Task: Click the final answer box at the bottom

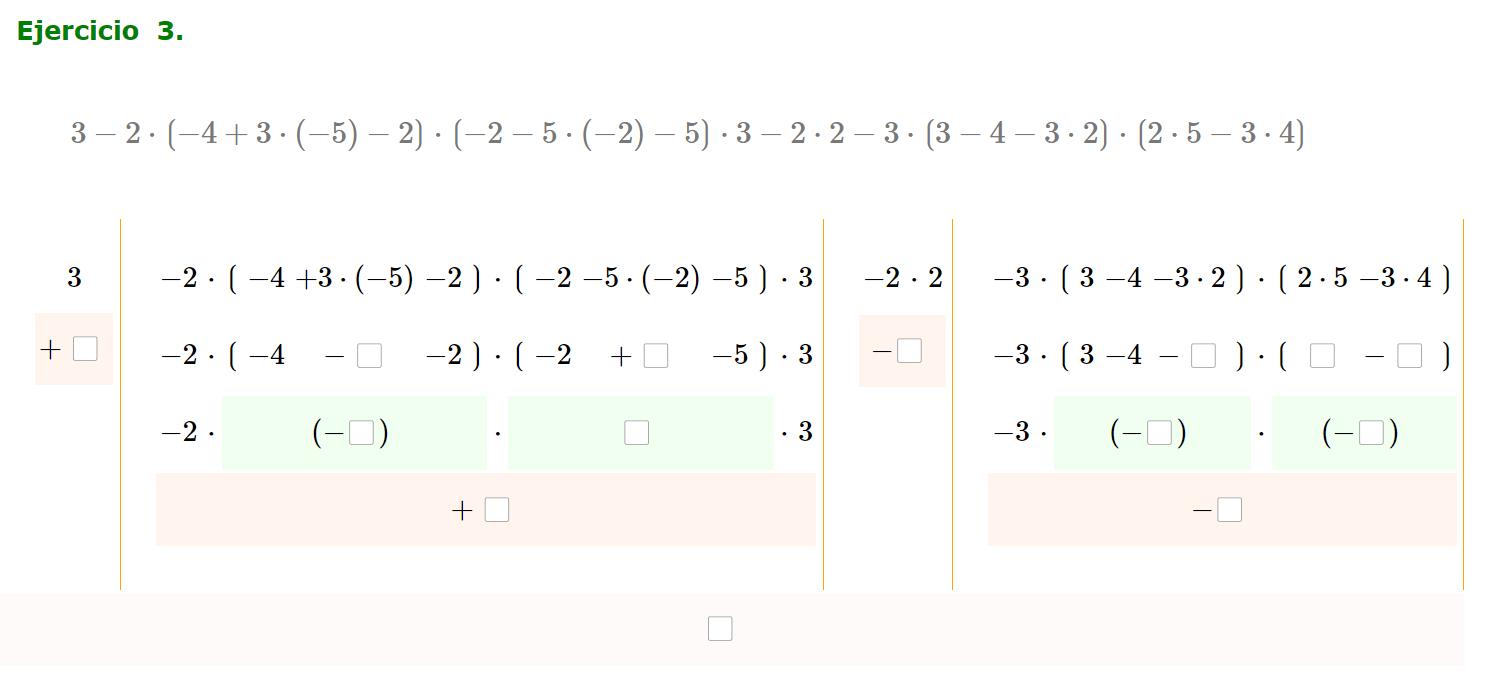Action: (720, 629)
